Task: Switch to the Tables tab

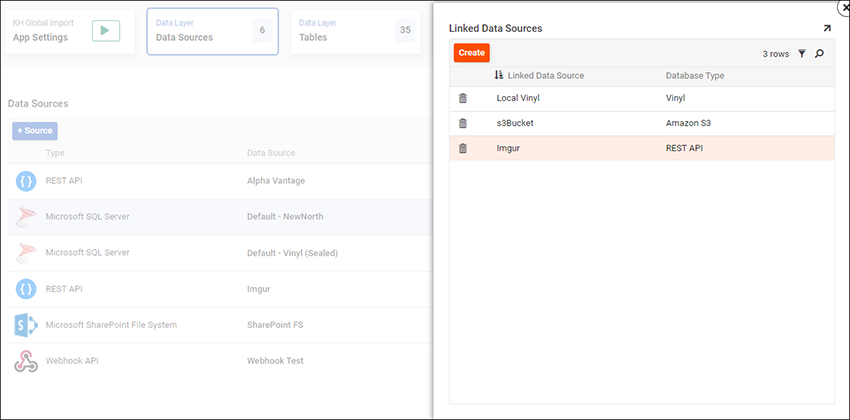Action: pos(355,31)
